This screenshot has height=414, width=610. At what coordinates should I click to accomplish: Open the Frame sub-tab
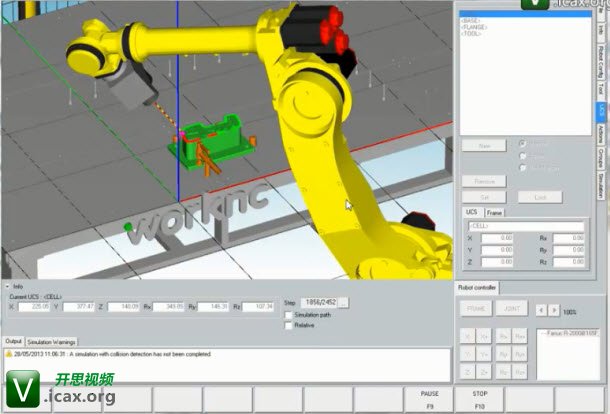[494, 213]
